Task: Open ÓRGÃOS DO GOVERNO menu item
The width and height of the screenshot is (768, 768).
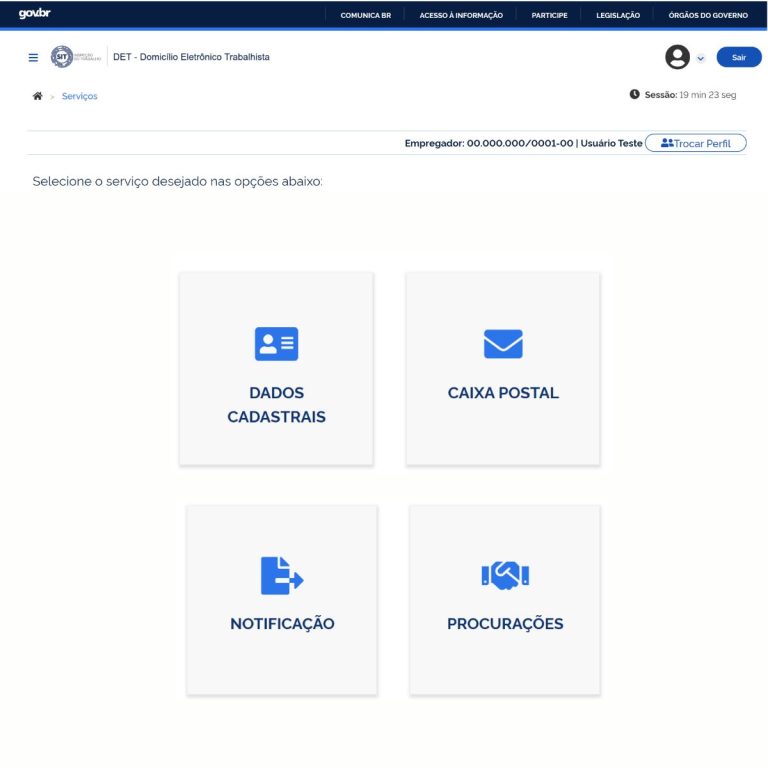Action: [x=708, y=15]
